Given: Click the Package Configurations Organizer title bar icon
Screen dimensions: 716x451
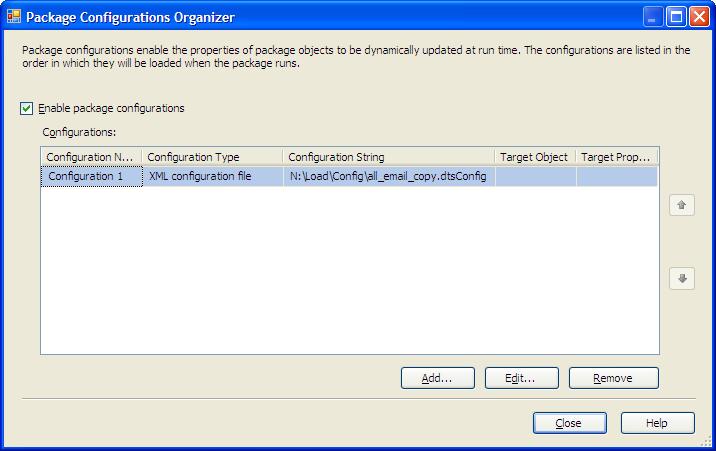Looking at the screenshot, I should (14, 16).
